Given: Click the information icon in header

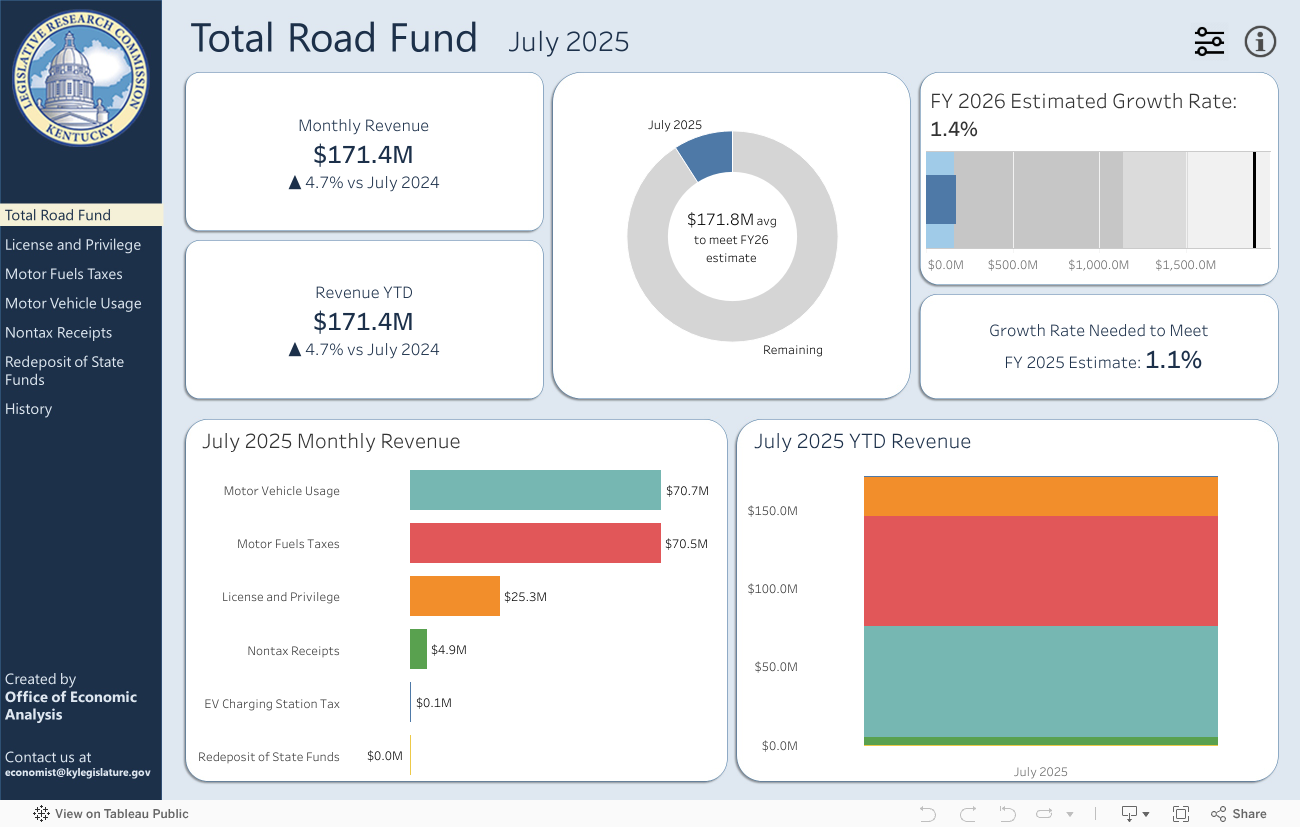Looking at the screenshot, I should click(x=1260, y=42).
